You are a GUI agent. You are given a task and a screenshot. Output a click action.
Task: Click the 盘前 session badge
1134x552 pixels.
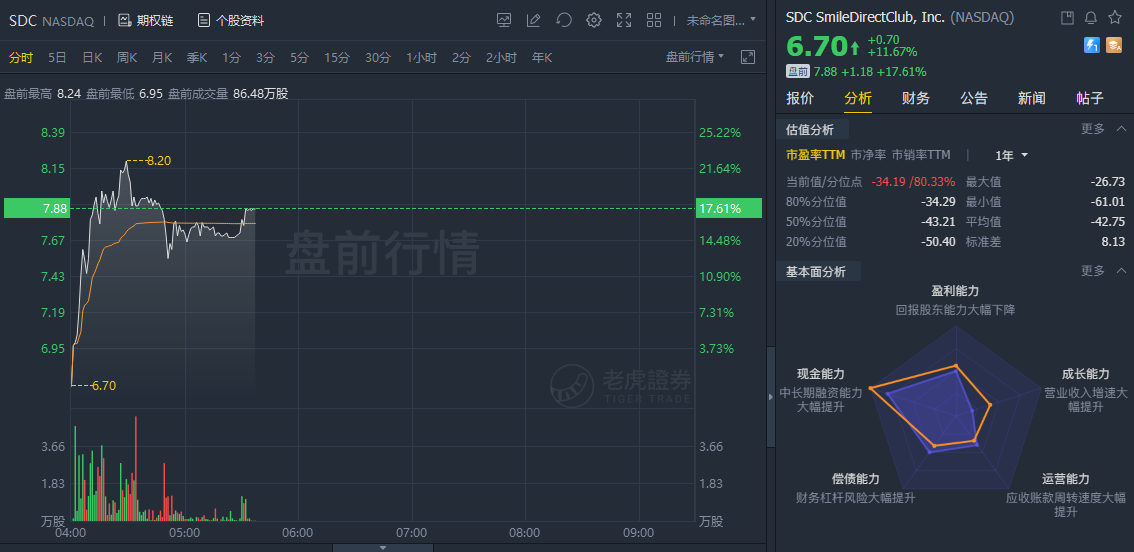click(798, 72)
